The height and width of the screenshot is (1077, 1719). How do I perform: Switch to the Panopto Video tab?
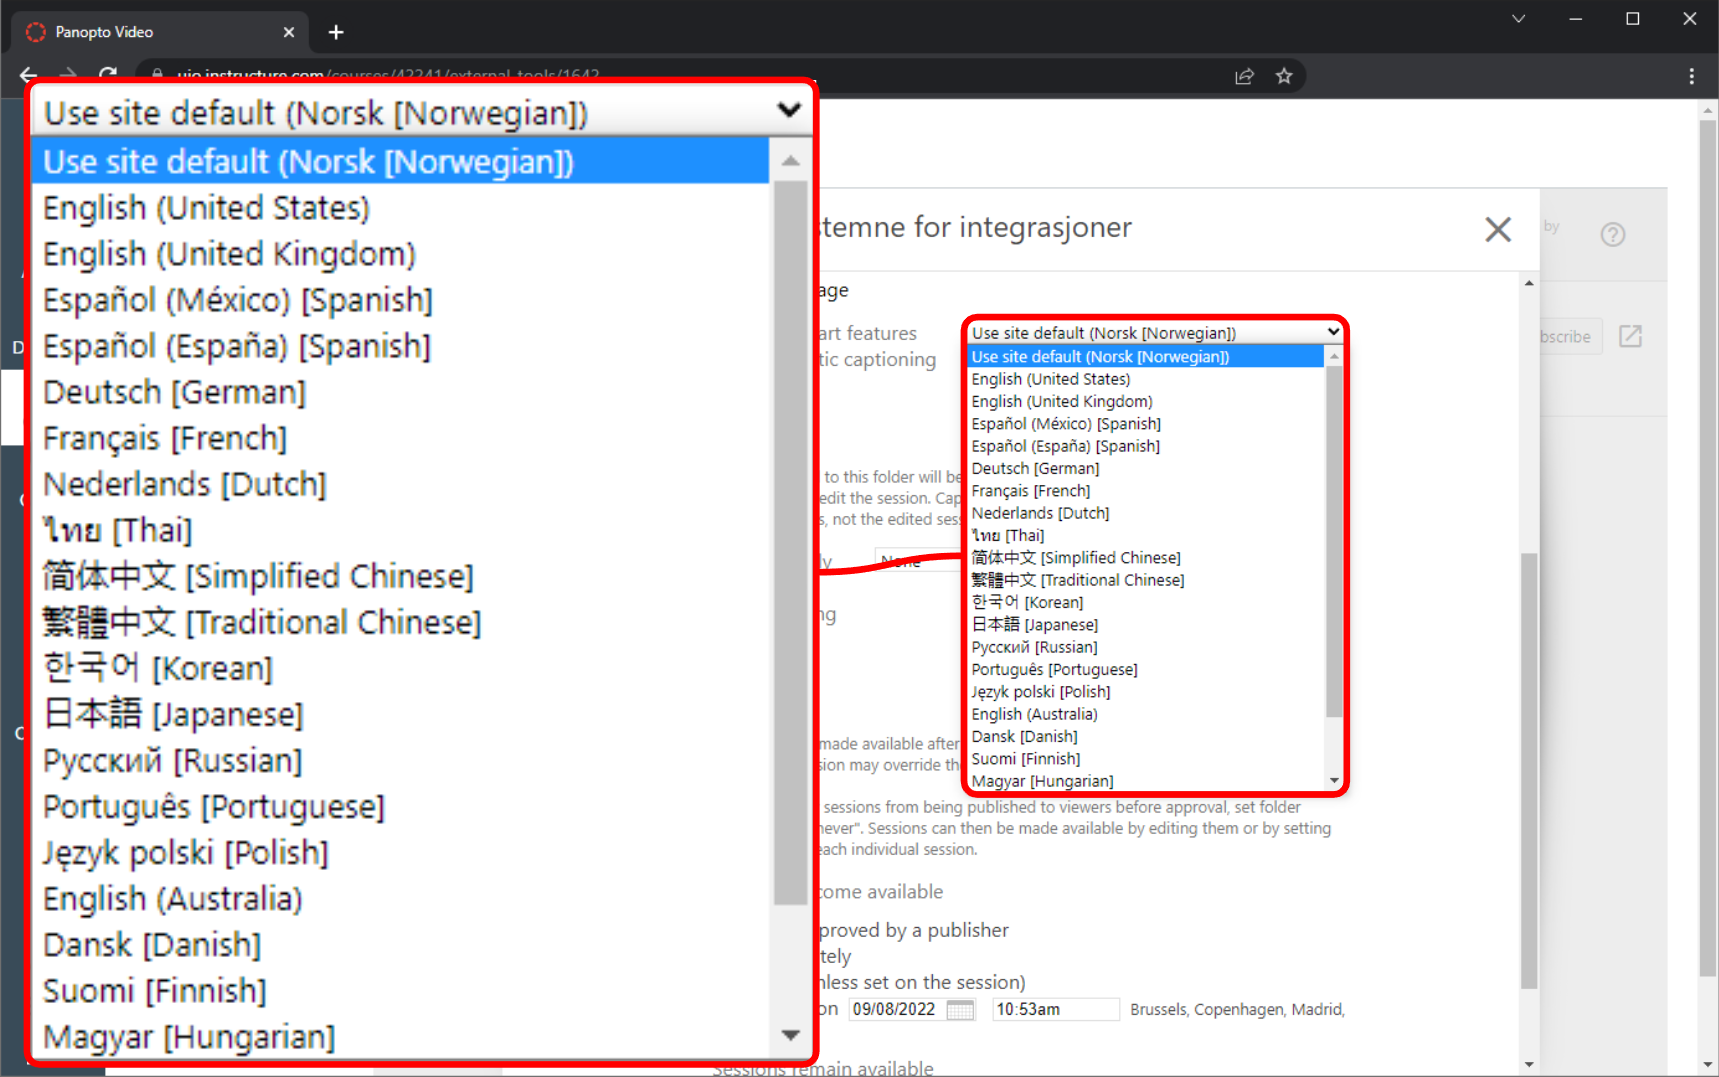160,32
